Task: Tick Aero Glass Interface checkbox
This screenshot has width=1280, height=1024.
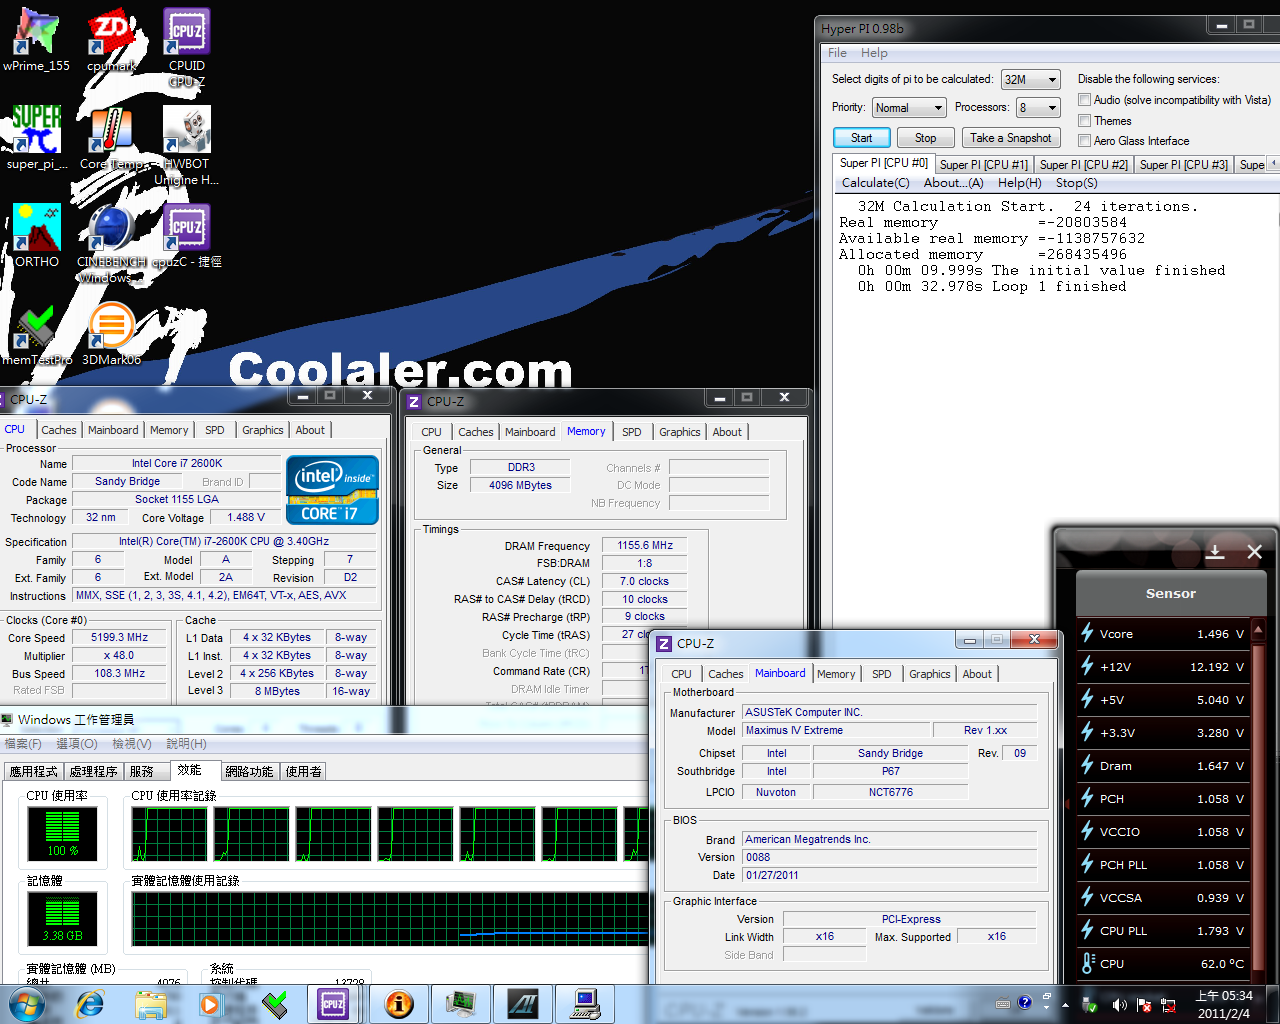Action: coord(1084,141)
